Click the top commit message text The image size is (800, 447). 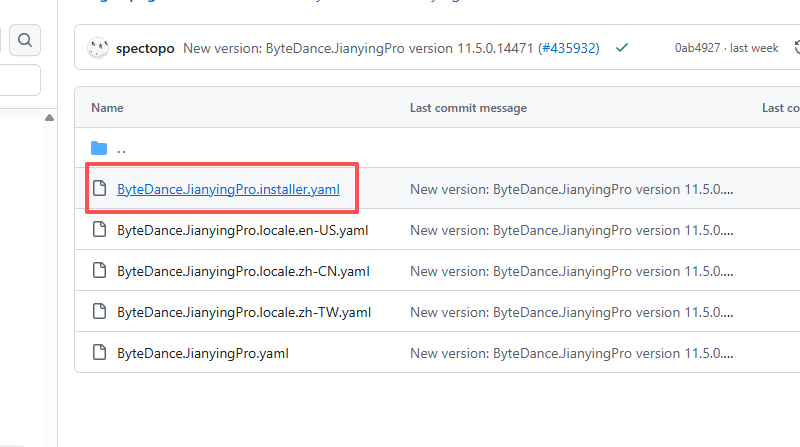coord(358,48)
